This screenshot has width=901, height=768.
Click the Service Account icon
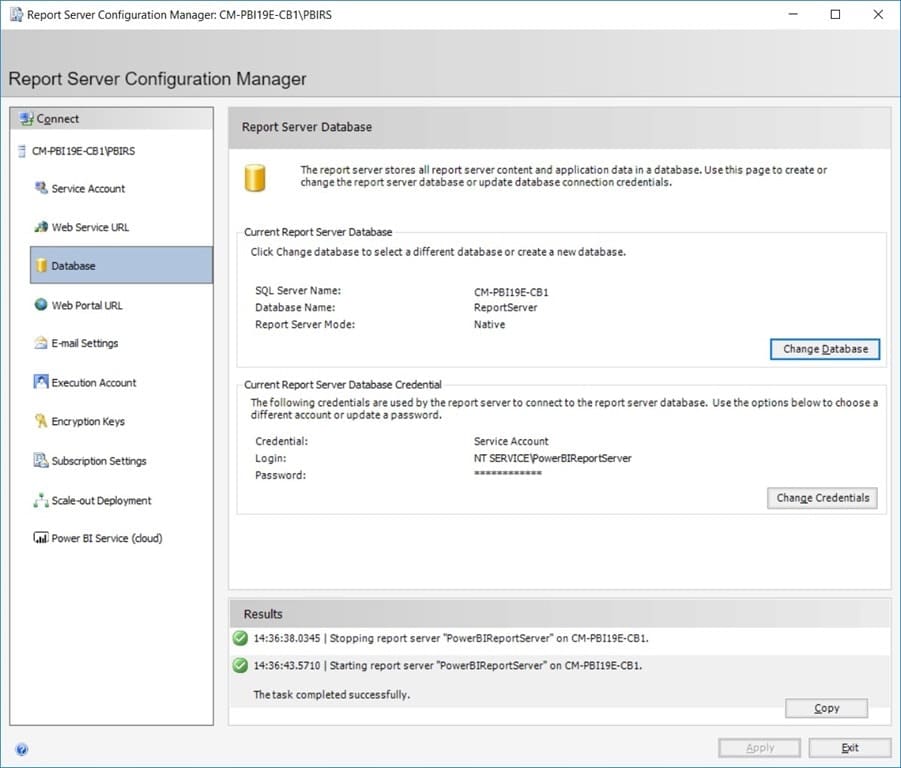pyautogui.click(x=41, y=188)
